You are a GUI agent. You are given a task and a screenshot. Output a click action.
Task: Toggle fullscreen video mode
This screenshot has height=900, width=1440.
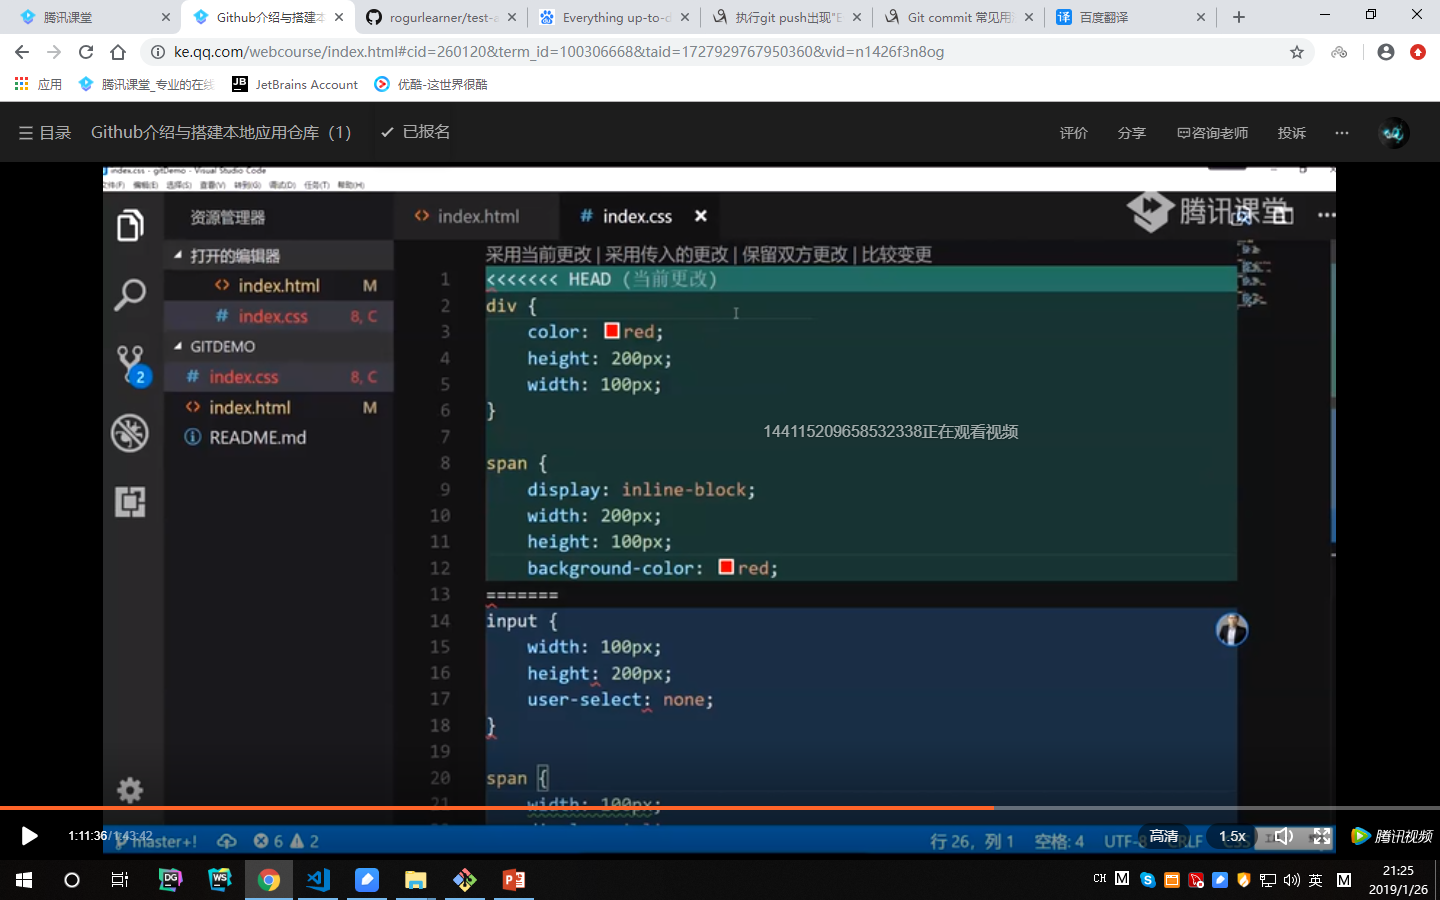tap(1321, 836)
